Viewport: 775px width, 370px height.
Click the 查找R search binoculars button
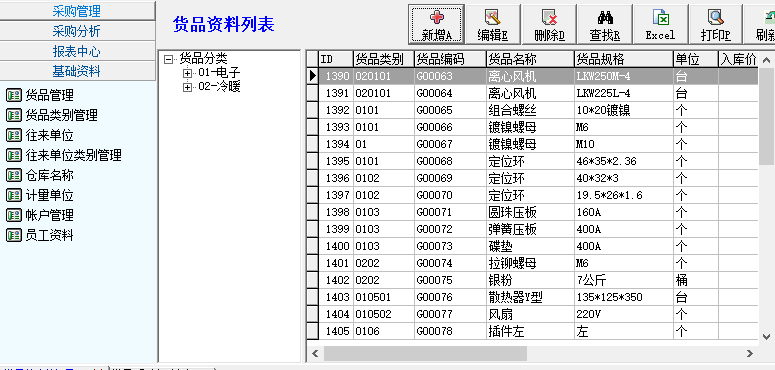click(x=605, y=24)
